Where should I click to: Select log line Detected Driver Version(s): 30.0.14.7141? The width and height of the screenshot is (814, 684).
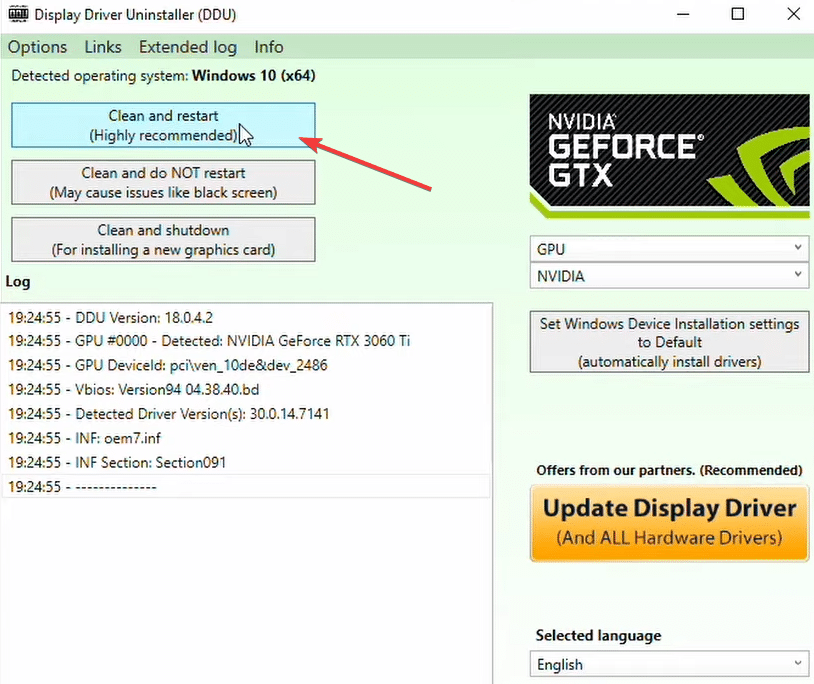(x=246, y=414)
